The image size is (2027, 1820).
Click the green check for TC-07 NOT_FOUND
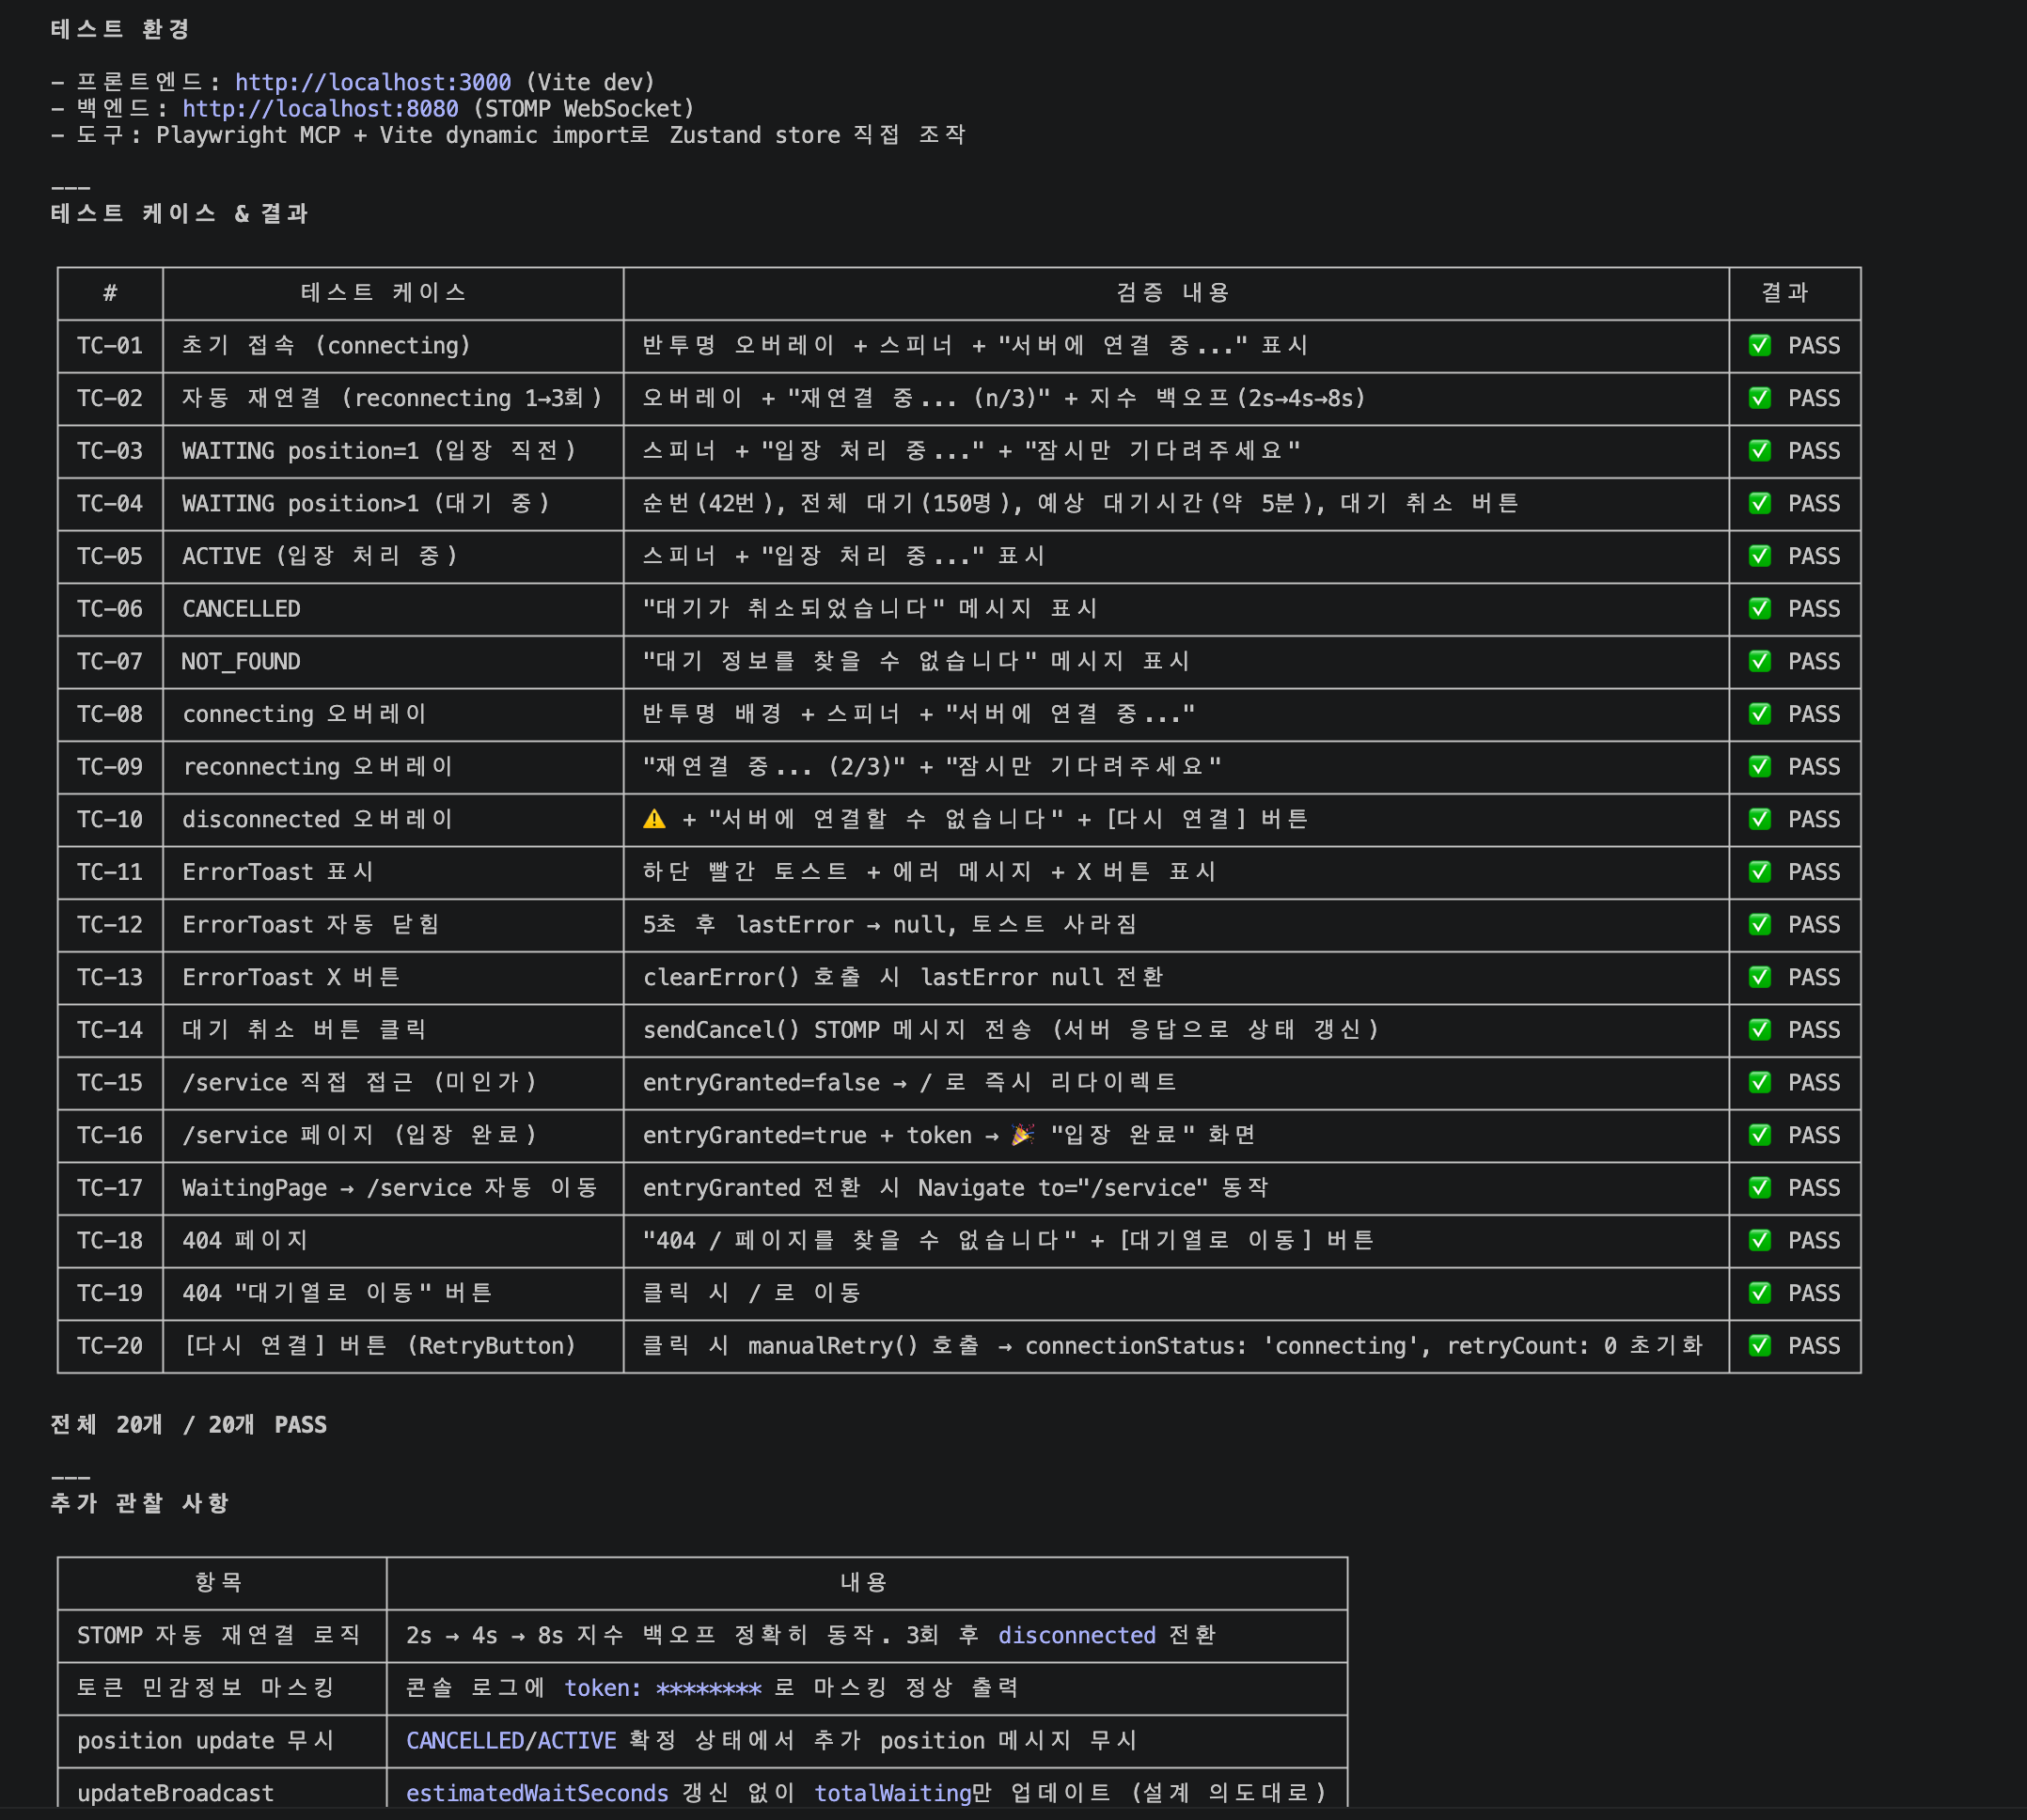coord(1760,661)
